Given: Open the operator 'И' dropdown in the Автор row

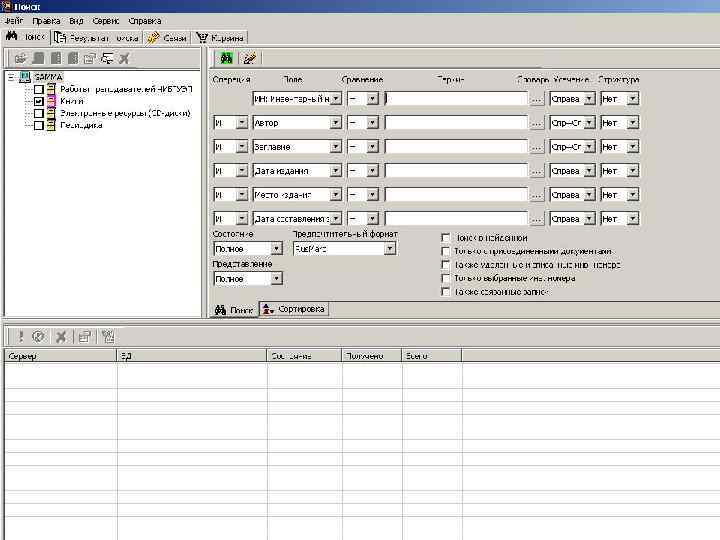Looking at the screenshot, I should point(242,123).
